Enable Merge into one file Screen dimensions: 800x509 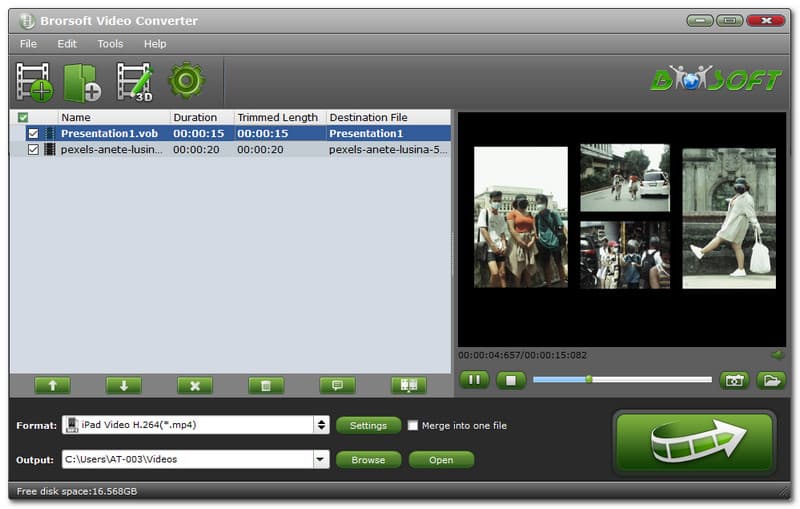[413, 425]
